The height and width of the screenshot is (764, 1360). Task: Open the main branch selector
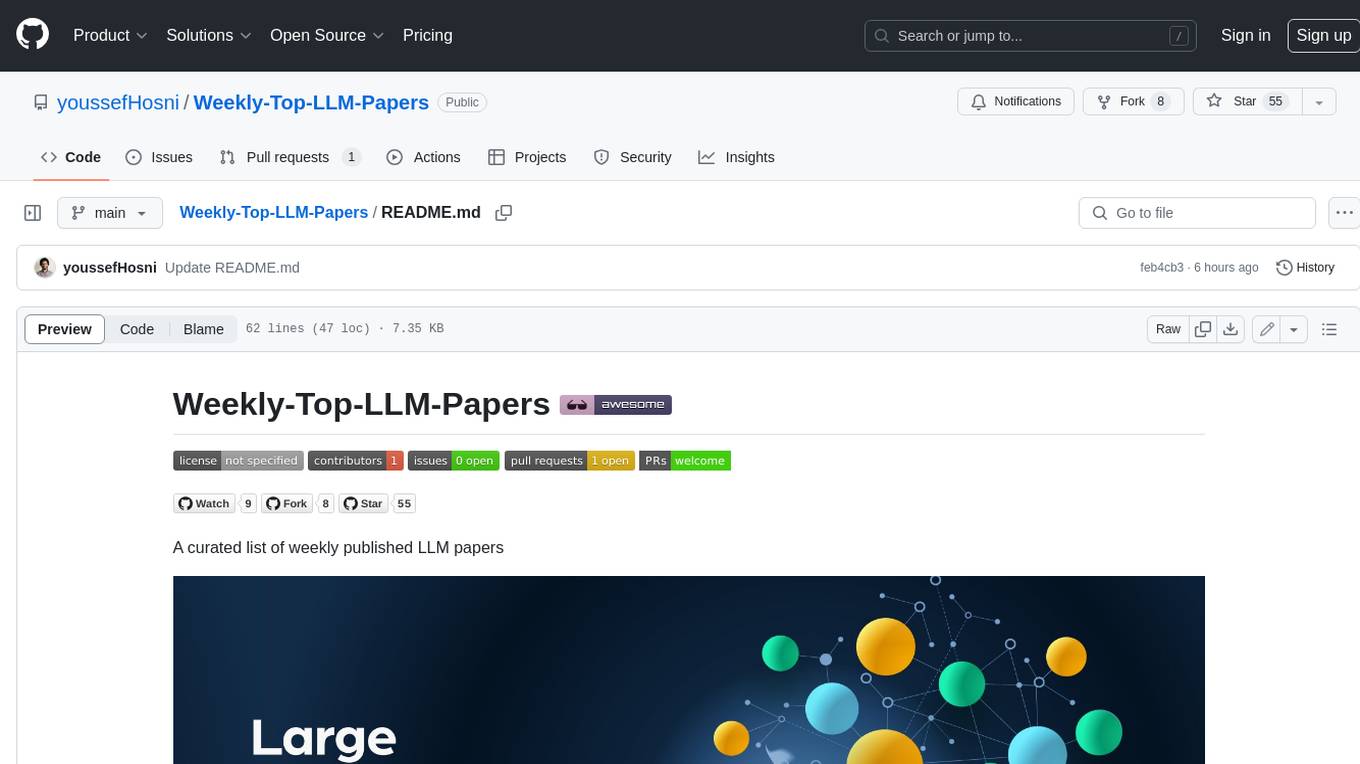coord(109,213)
